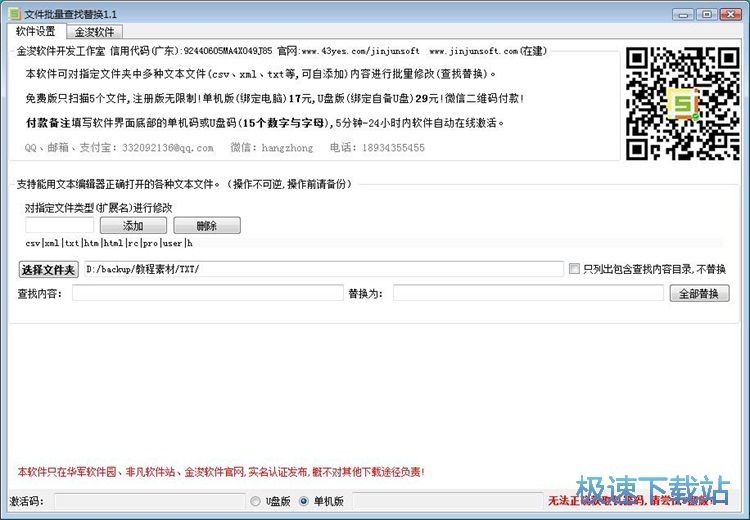Click the folder path field D:/backup/教程素材/TXT/

(x=324, y=269)
